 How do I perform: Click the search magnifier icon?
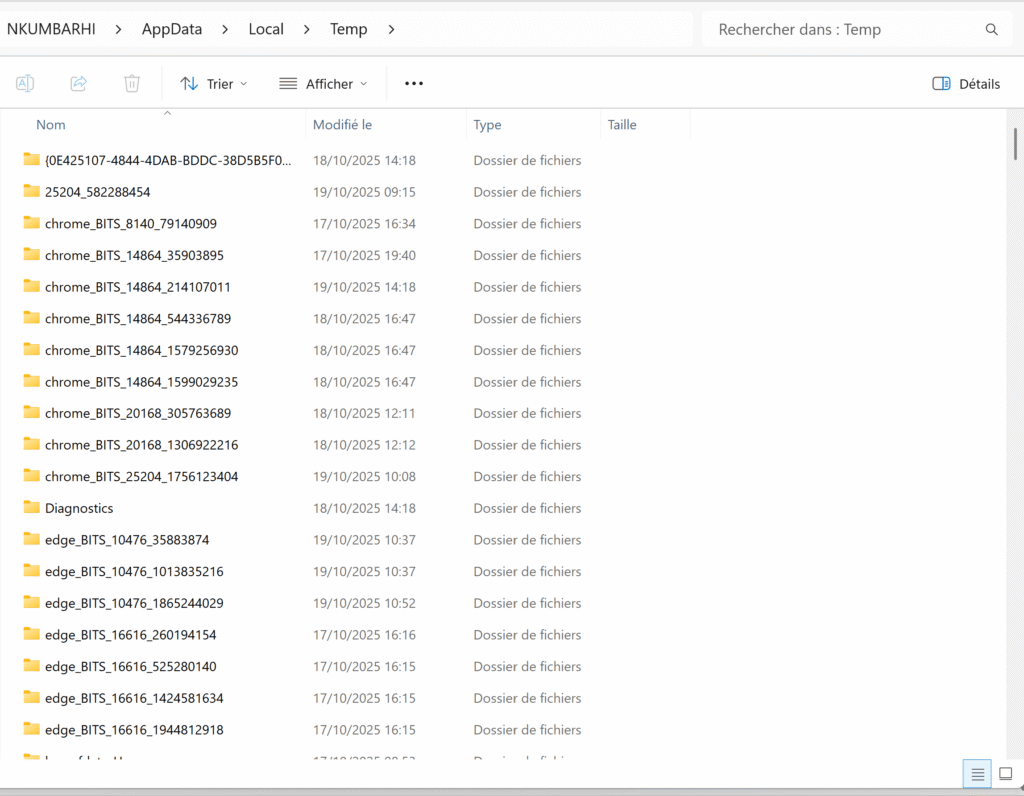click(x=992, y=30)
